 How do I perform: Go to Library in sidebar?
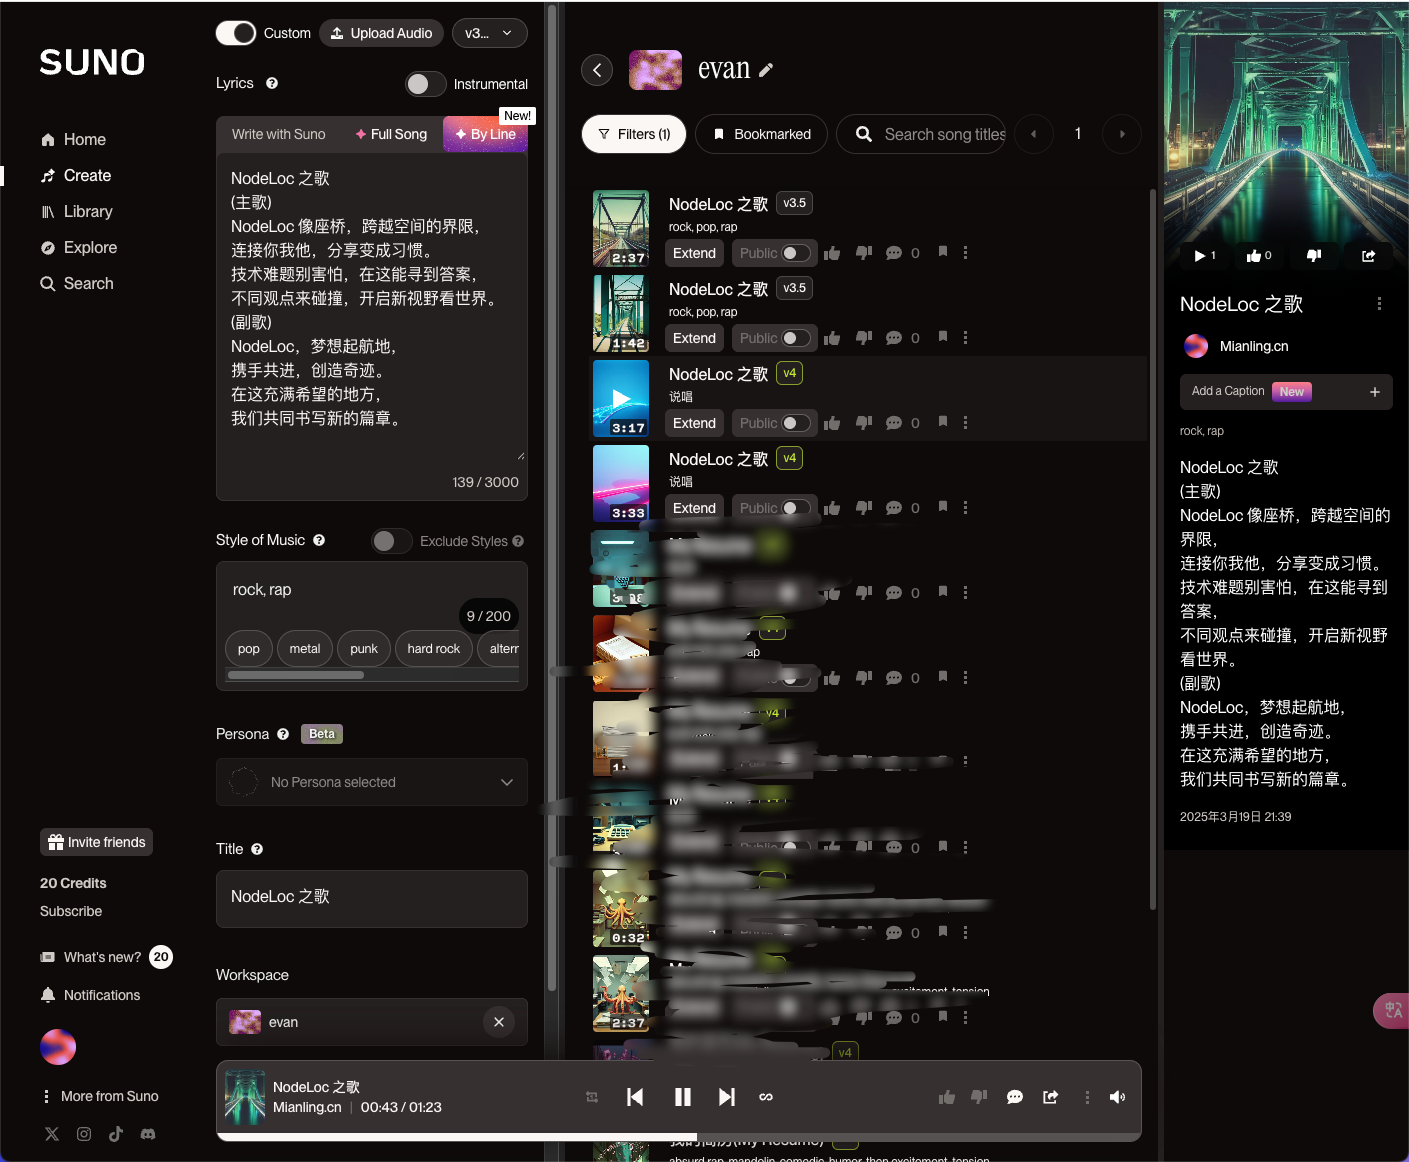tap(77, 212)
